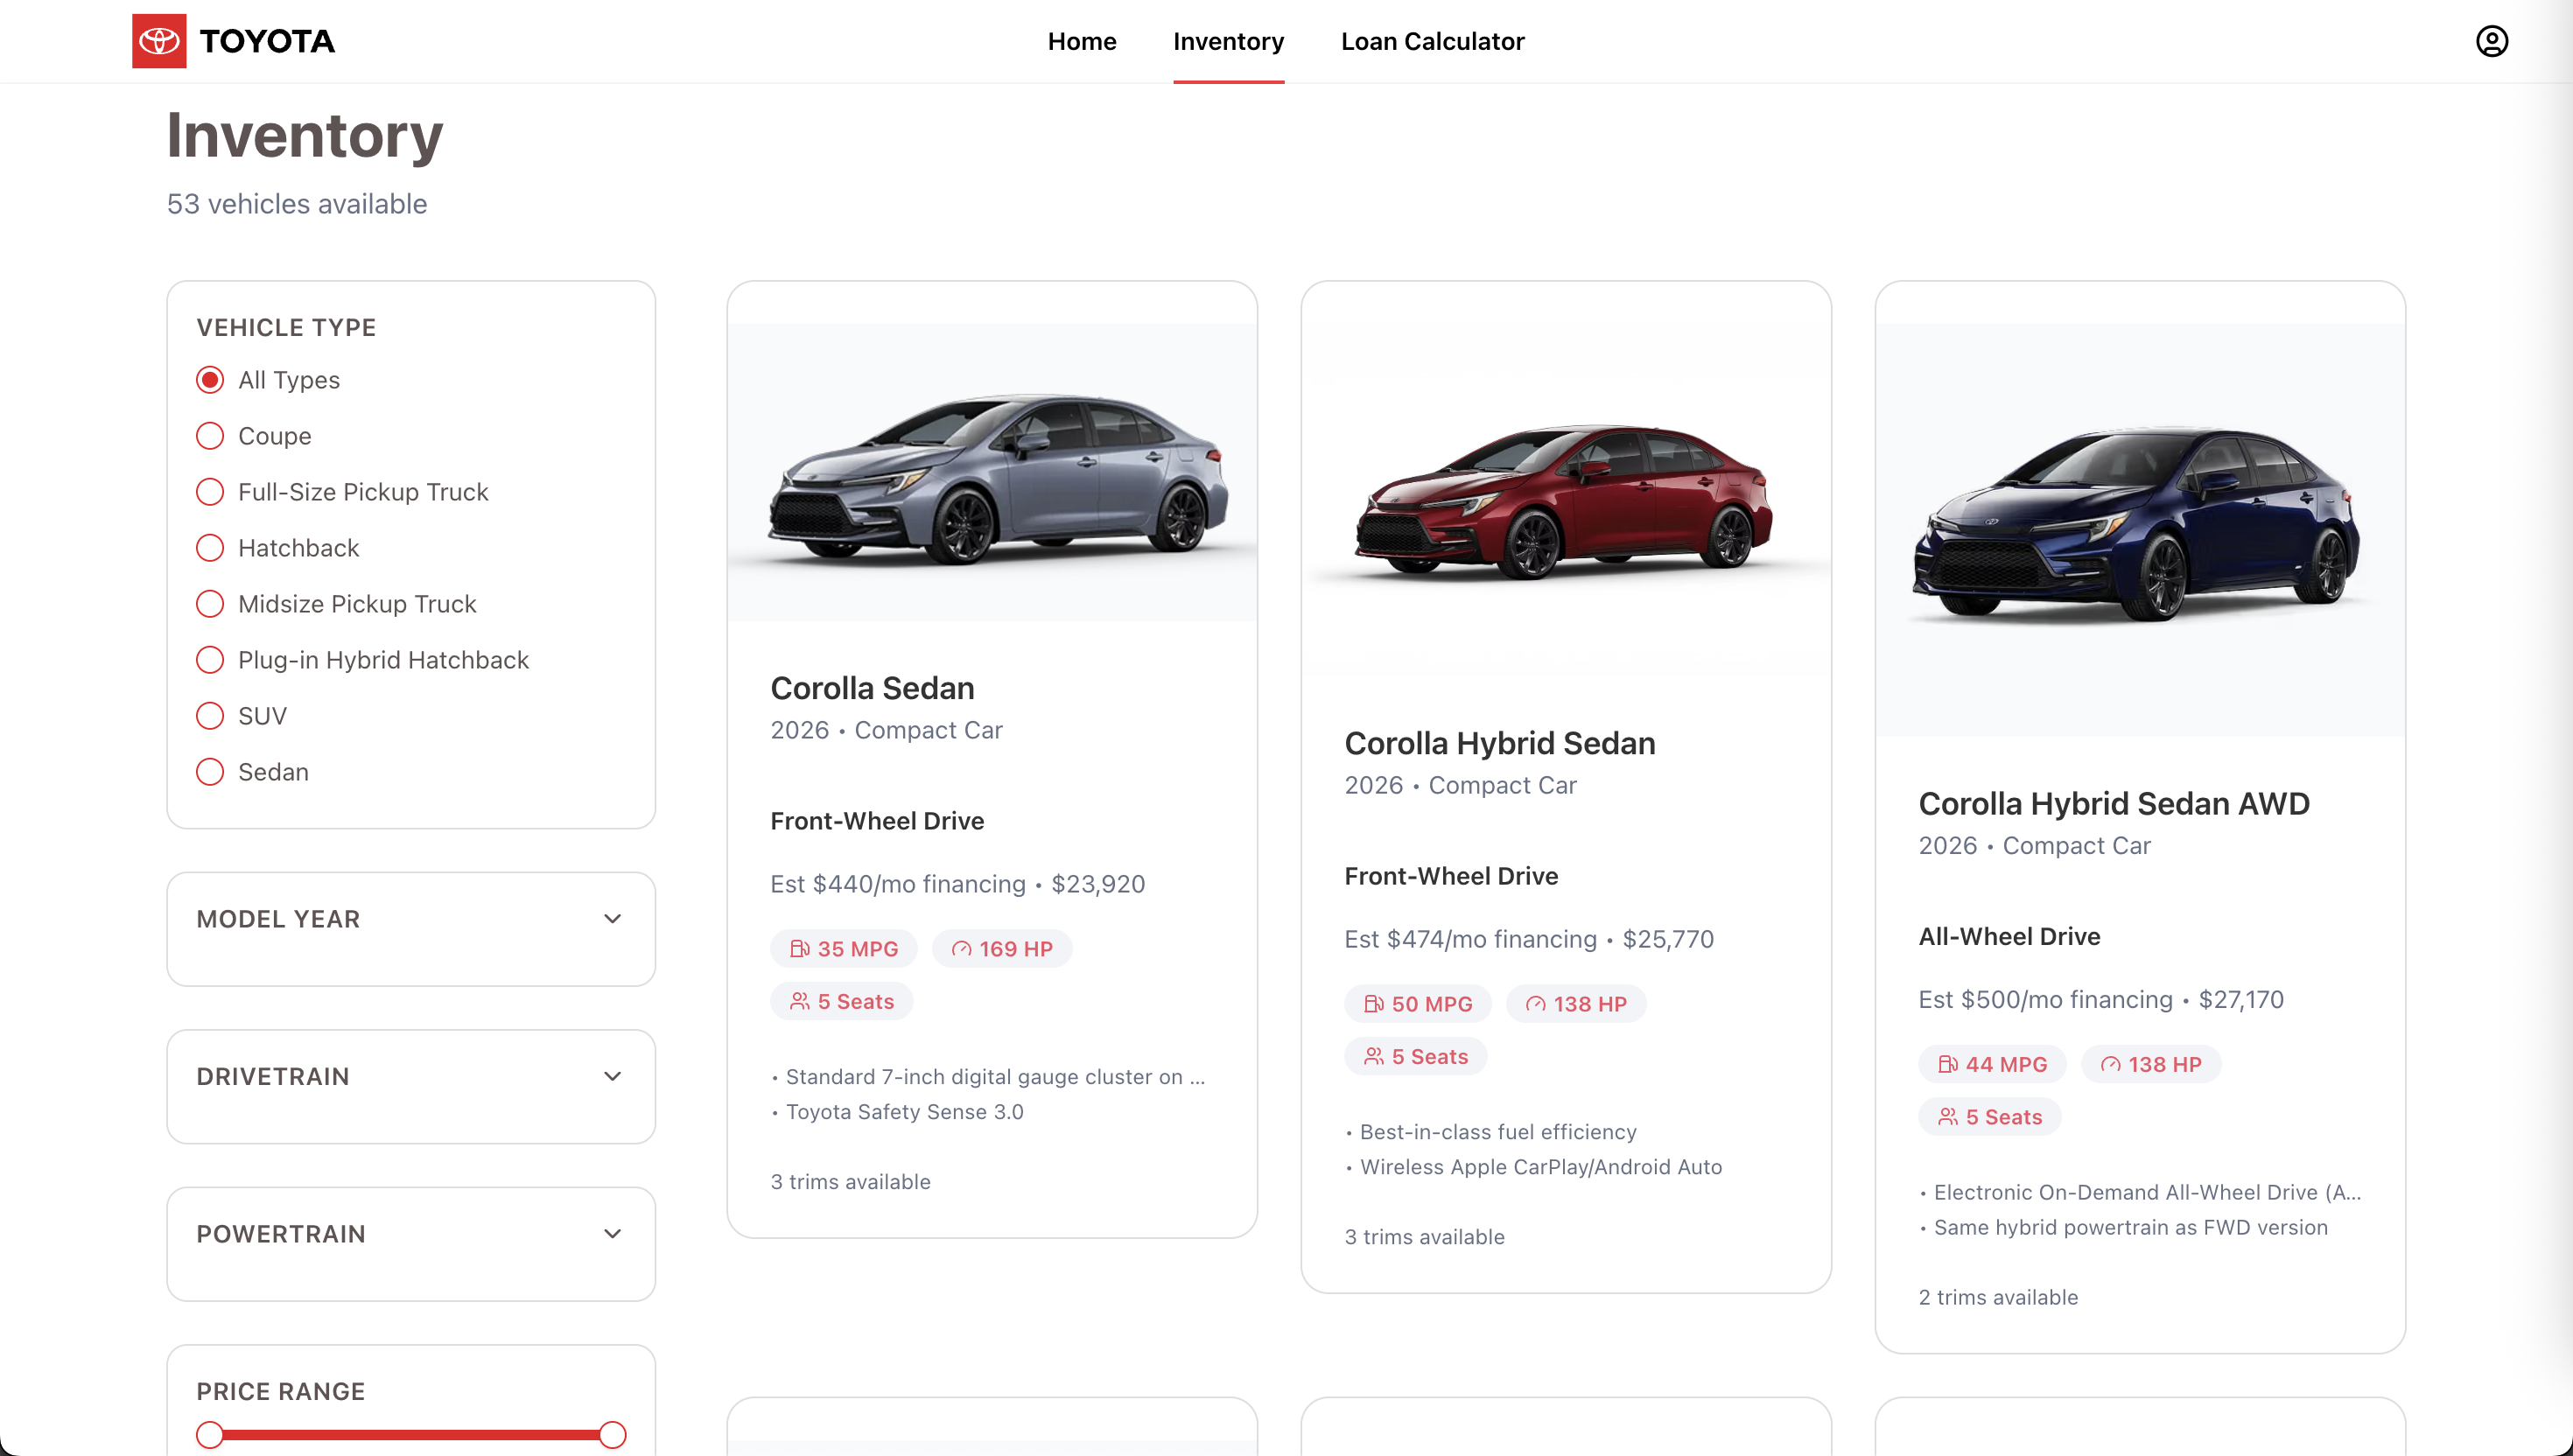Click the people icon on Corolla Sedan seats badge

click(799, 1001)
